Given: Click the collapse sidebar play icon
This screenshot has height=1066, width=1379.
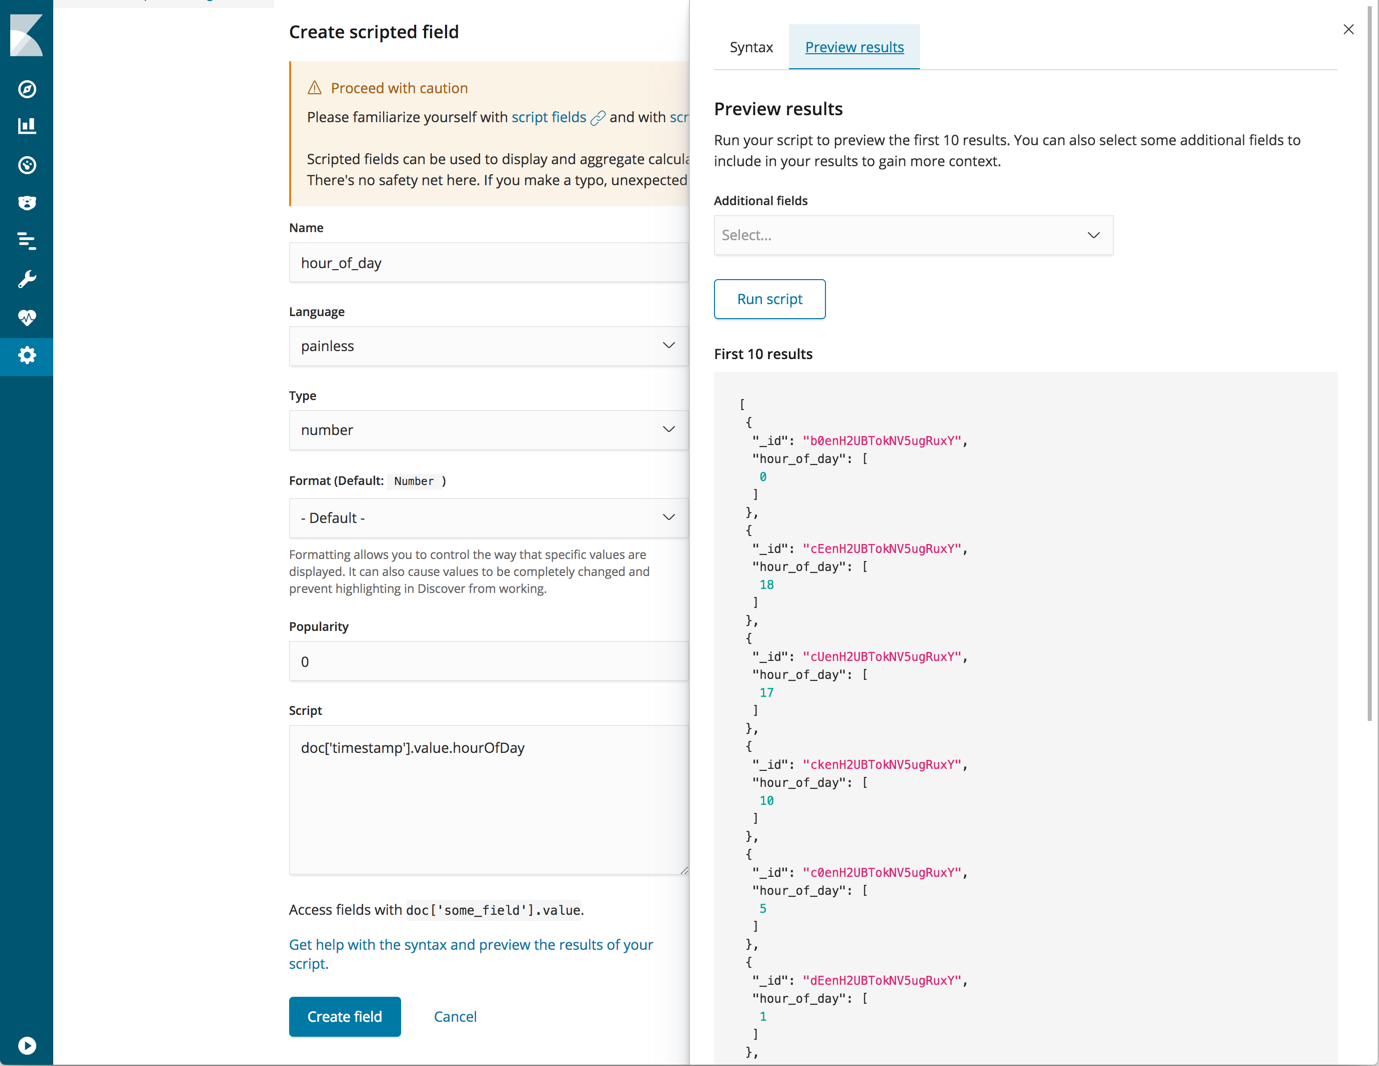Looking at the screenshot, I should 27,1045.
